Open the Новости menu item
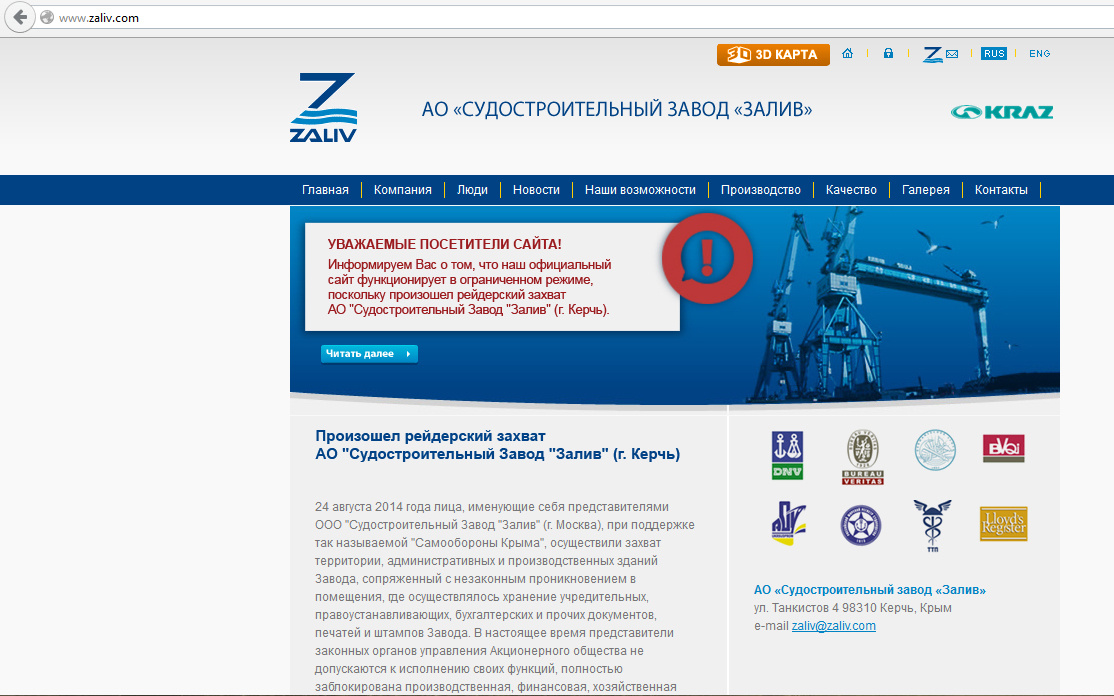 536,190
